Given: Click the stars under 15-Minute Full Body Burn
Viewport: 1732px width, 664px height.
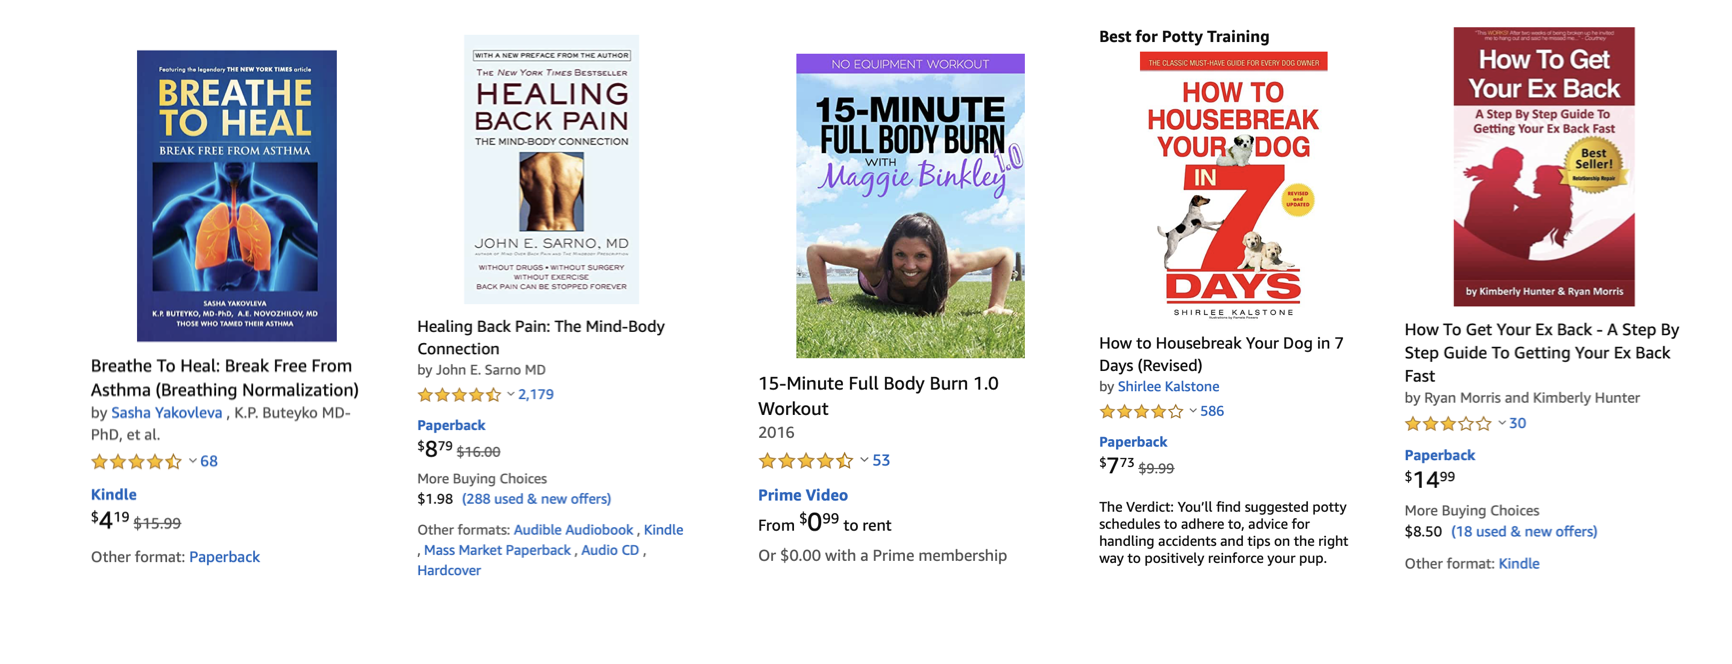Looking at the screenshot, I should [x=805, y=461].
